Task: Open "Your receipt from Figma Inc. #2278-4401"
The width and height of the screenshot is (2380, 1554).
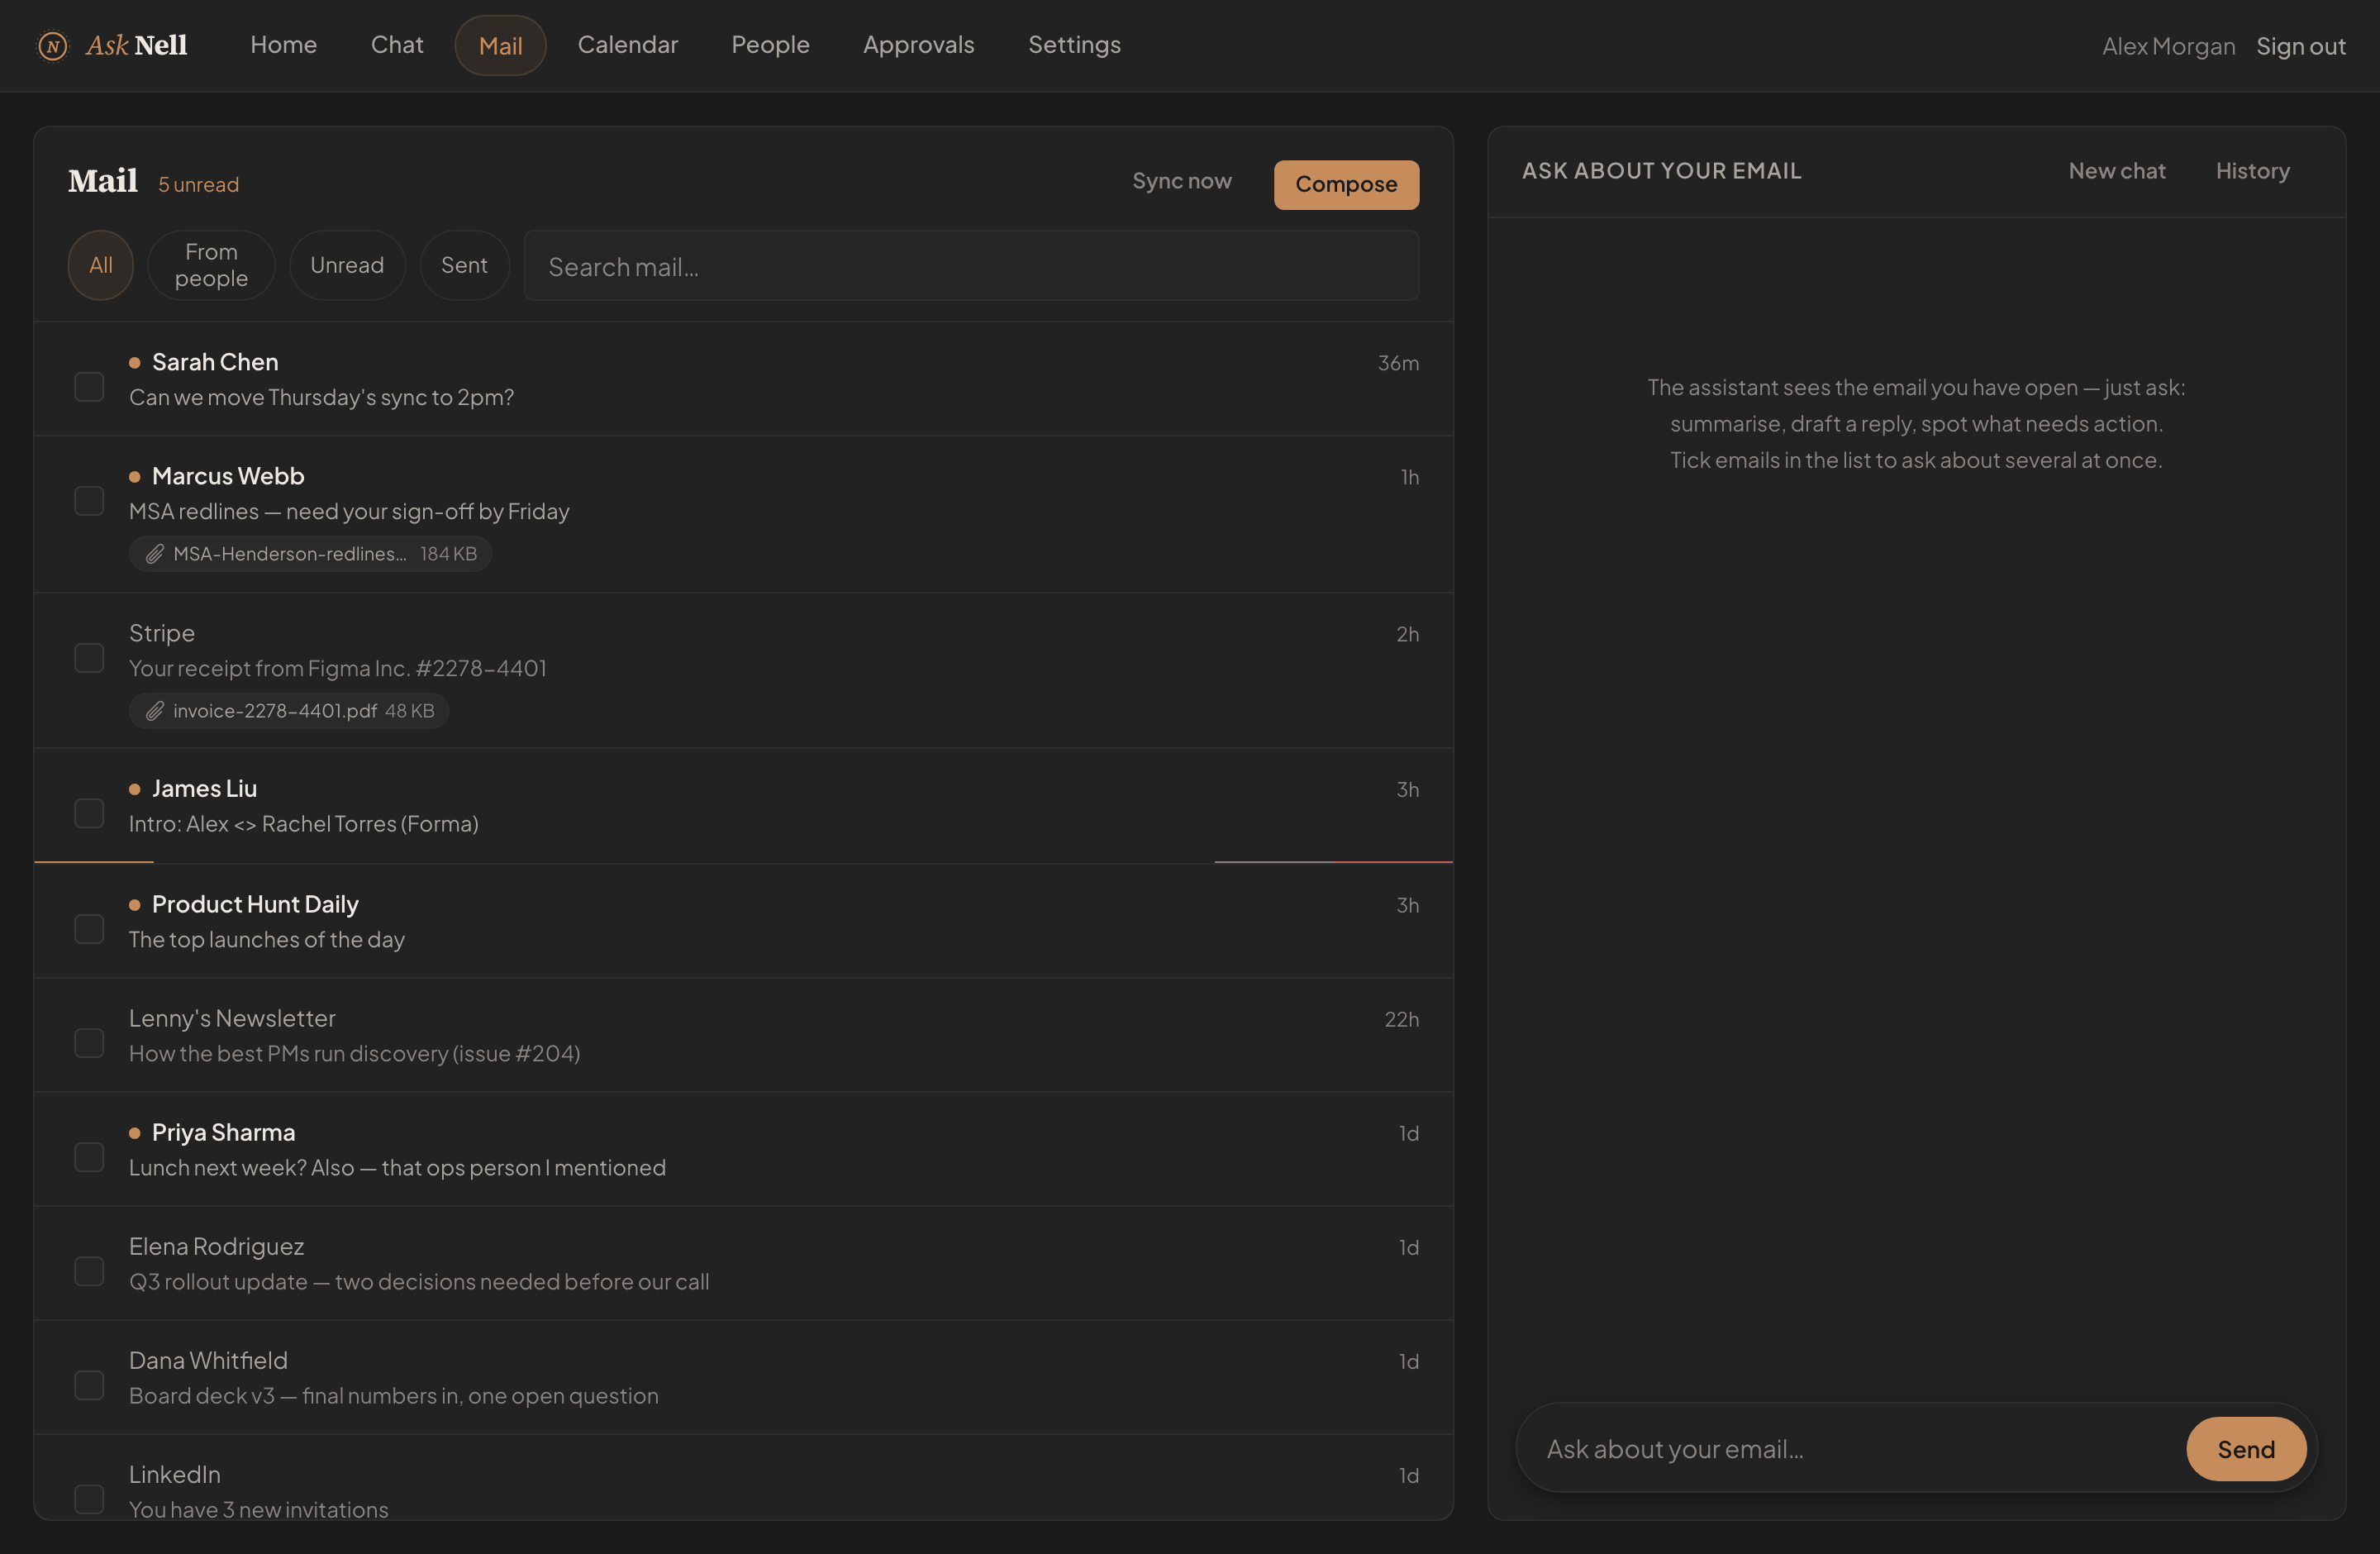Action: (338, 668)
